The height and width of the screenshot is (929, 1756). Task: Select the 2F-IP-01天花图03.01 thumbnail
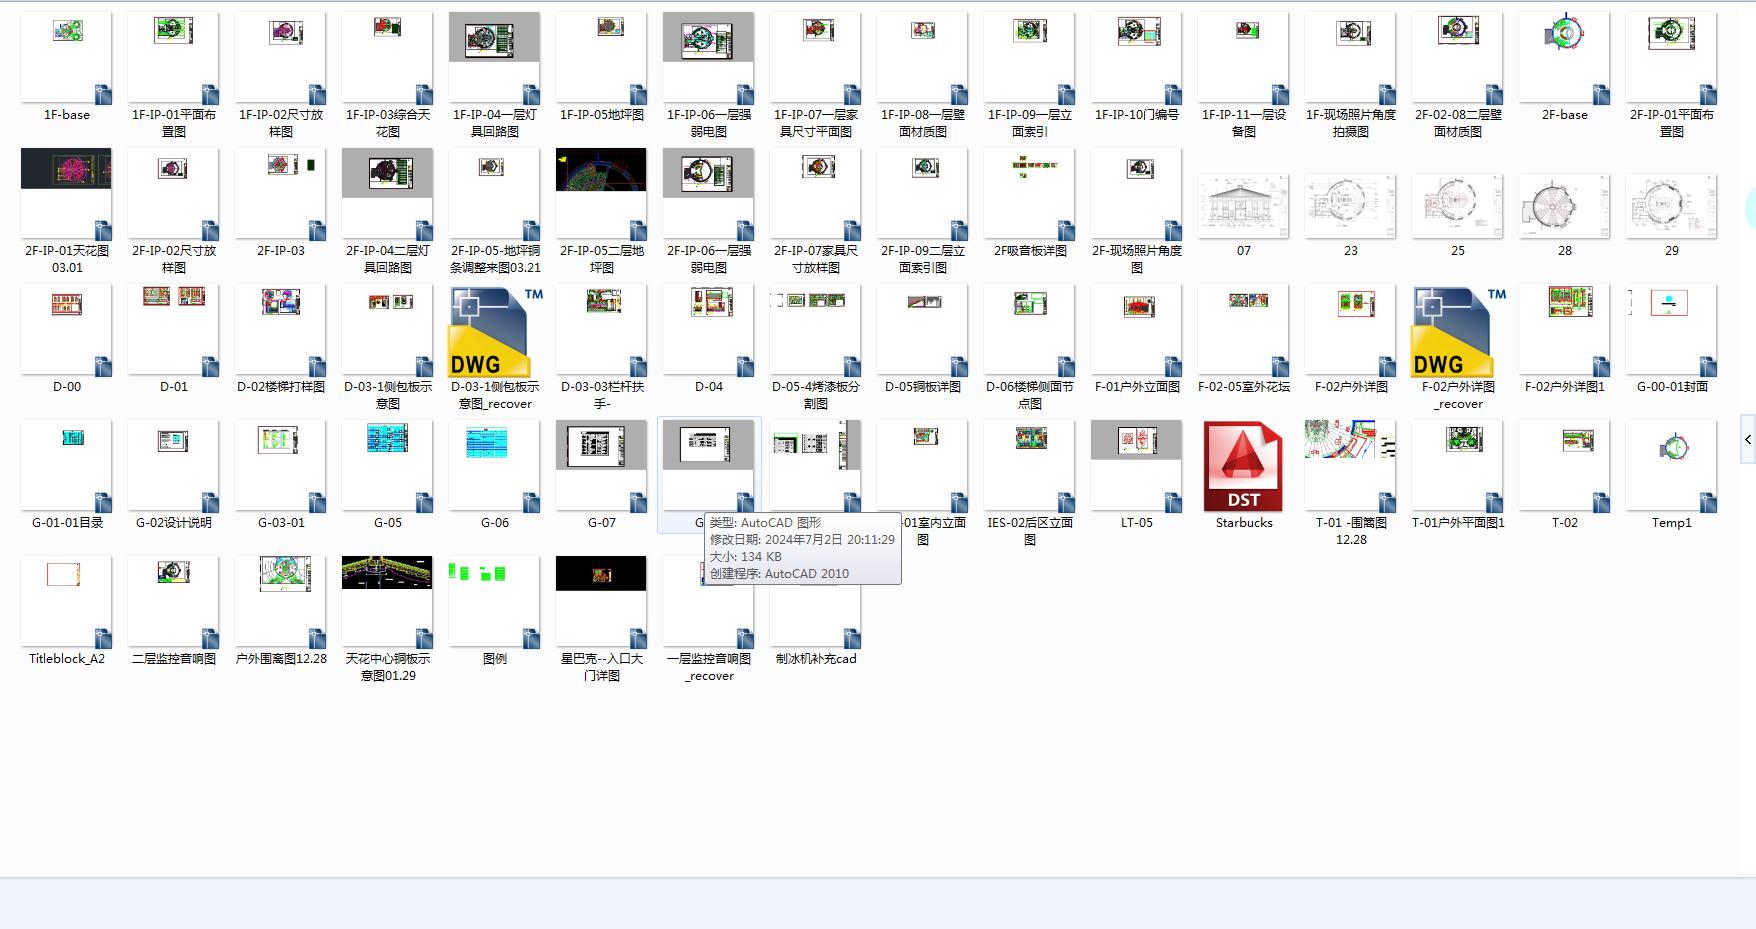click(x=66, y=194)
